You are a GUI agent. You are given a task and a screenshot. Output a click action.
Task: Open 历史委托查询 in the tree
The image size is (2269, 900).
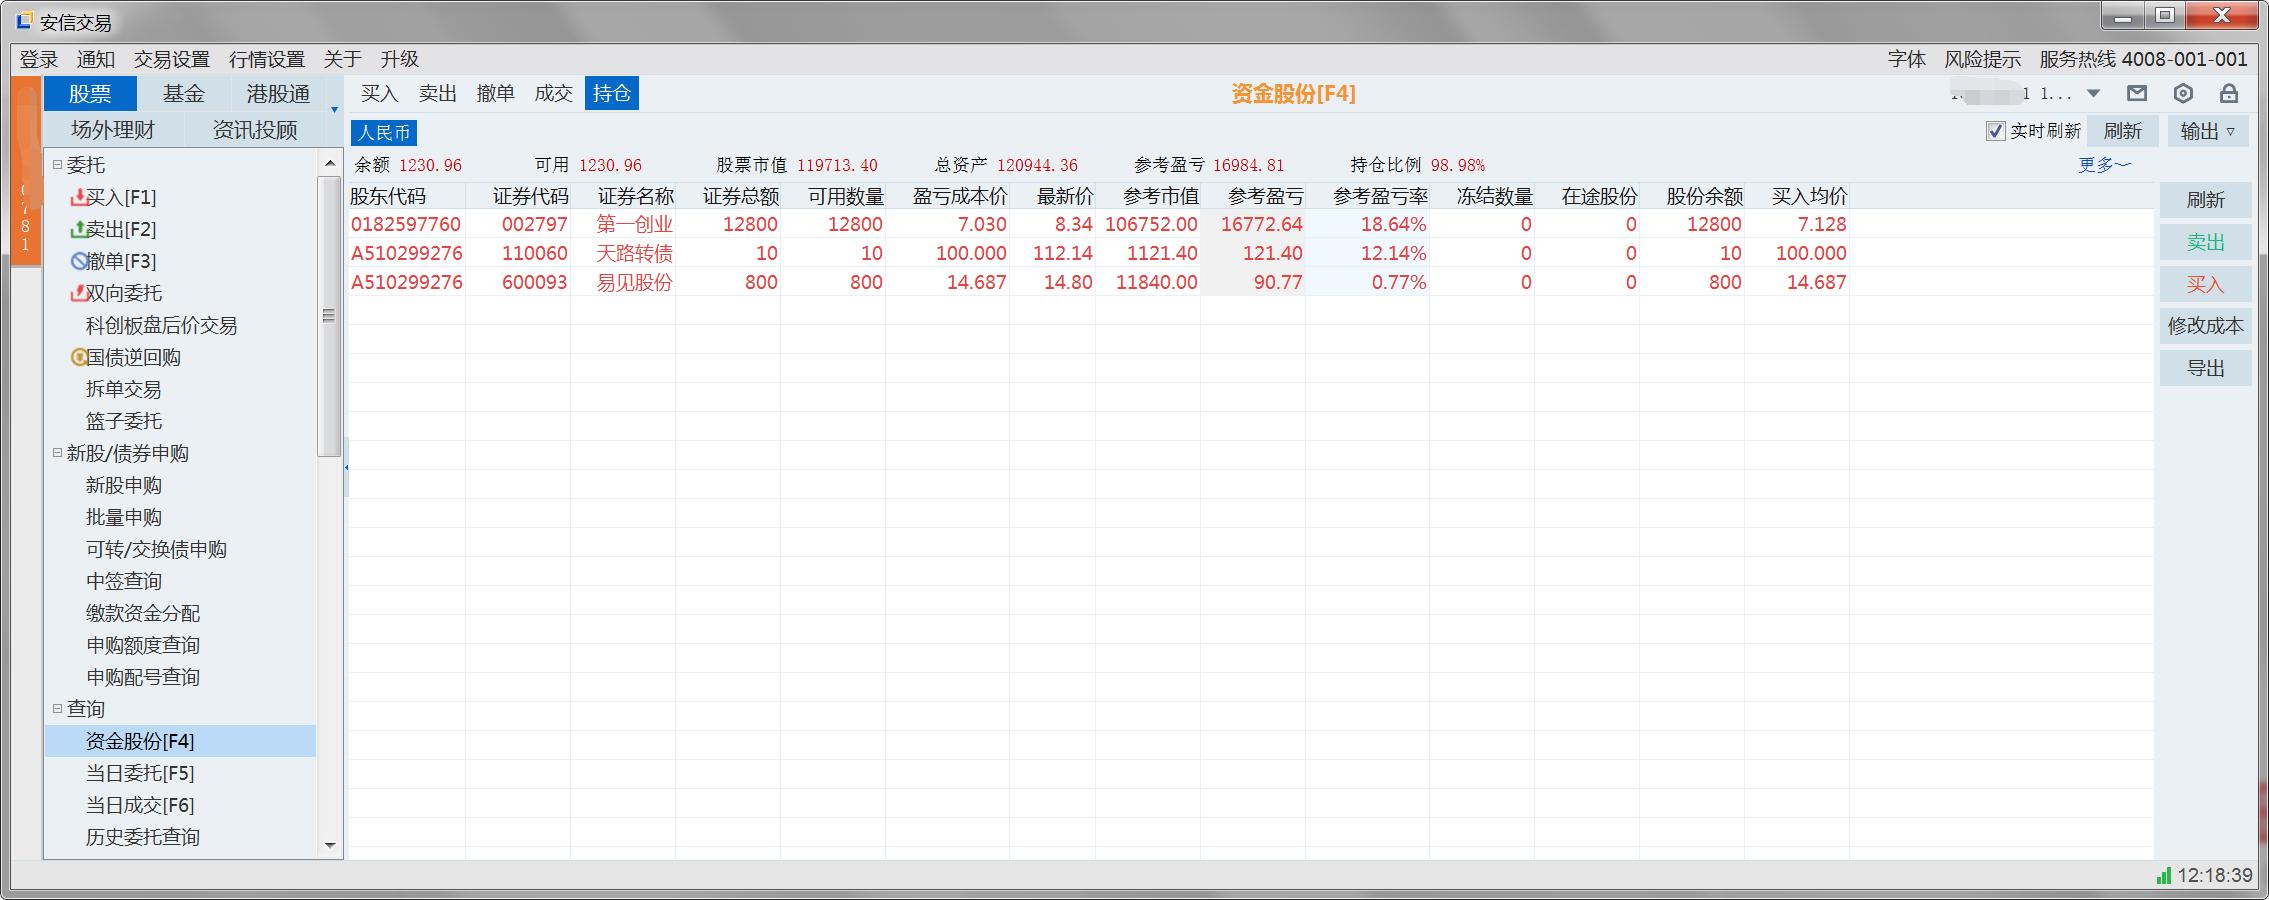143,837
